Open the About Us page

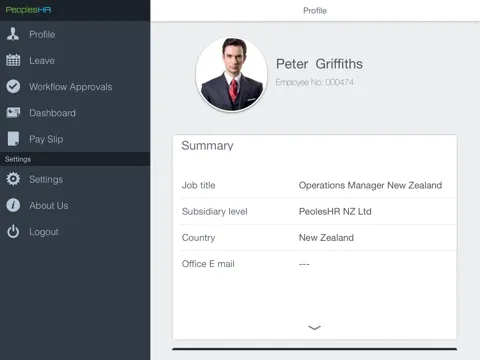pos(75,205)
